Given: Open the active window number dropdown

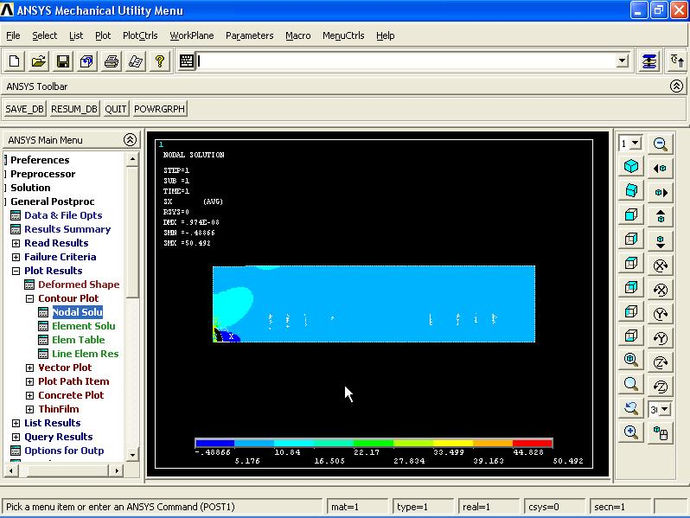Looking at the screenshot, I should coord(635,143).
